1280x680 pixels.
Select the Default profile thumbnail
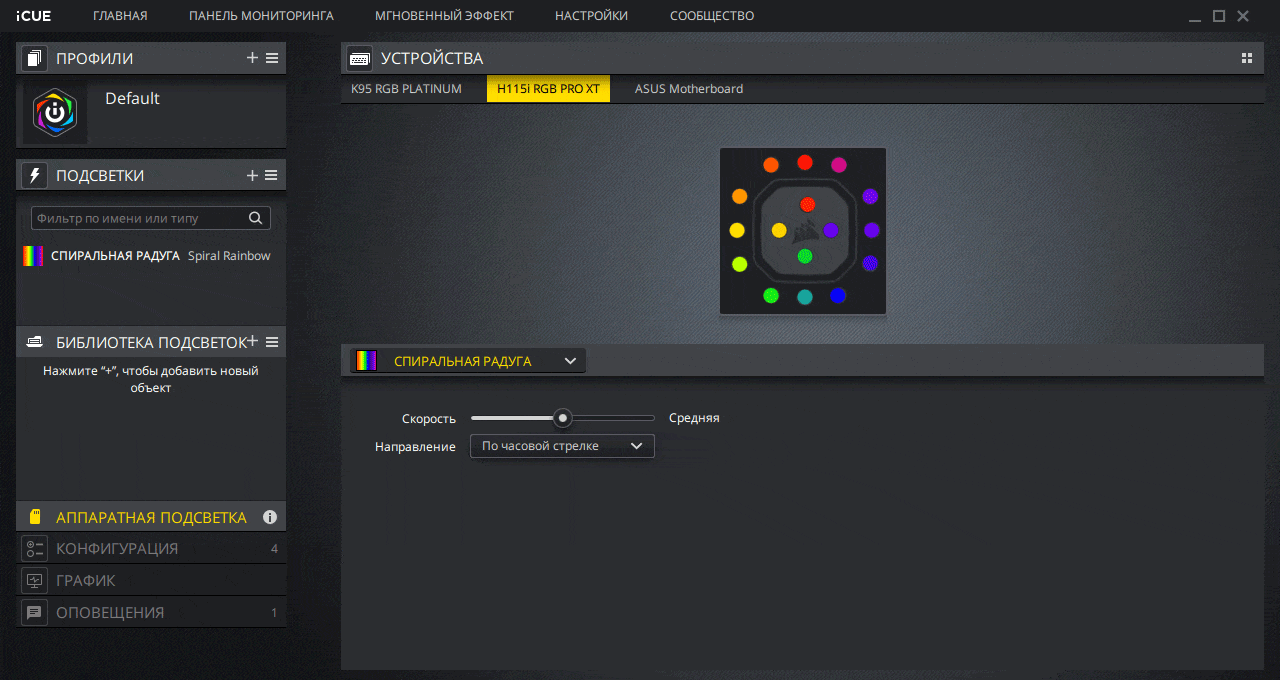coord(55,114)
